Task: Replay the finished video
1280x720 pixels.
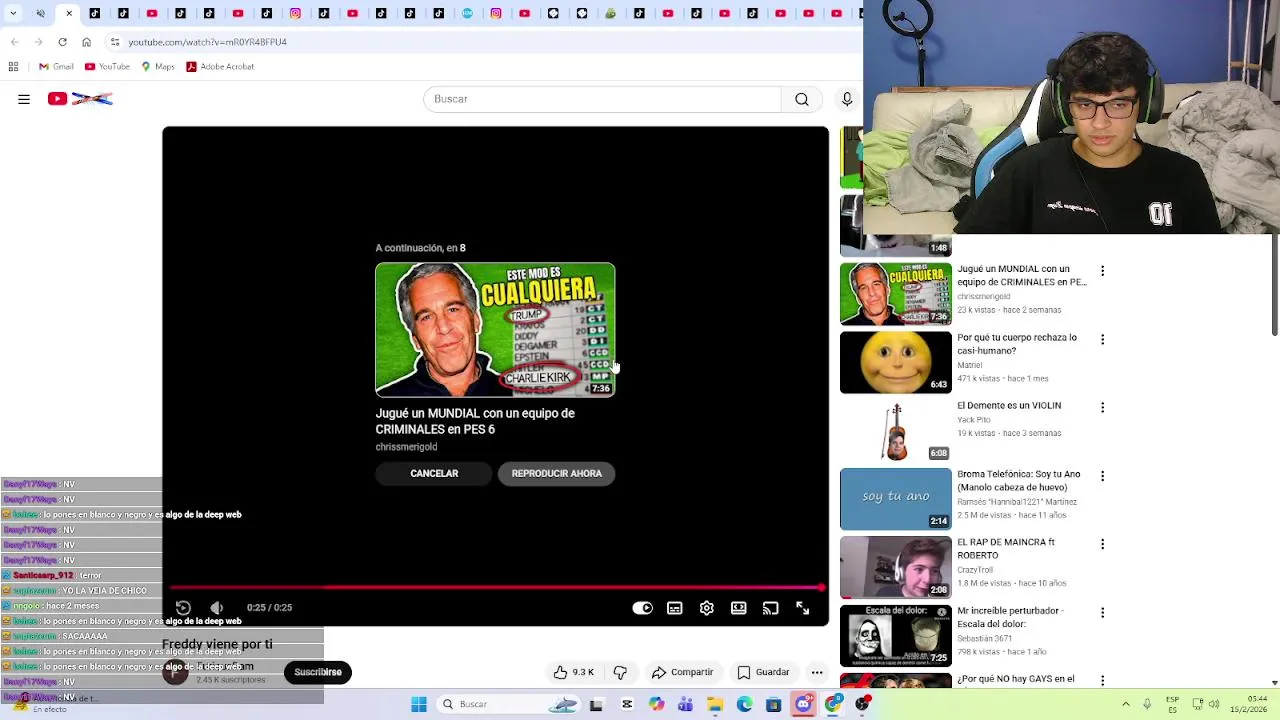Action: point(183,608)
